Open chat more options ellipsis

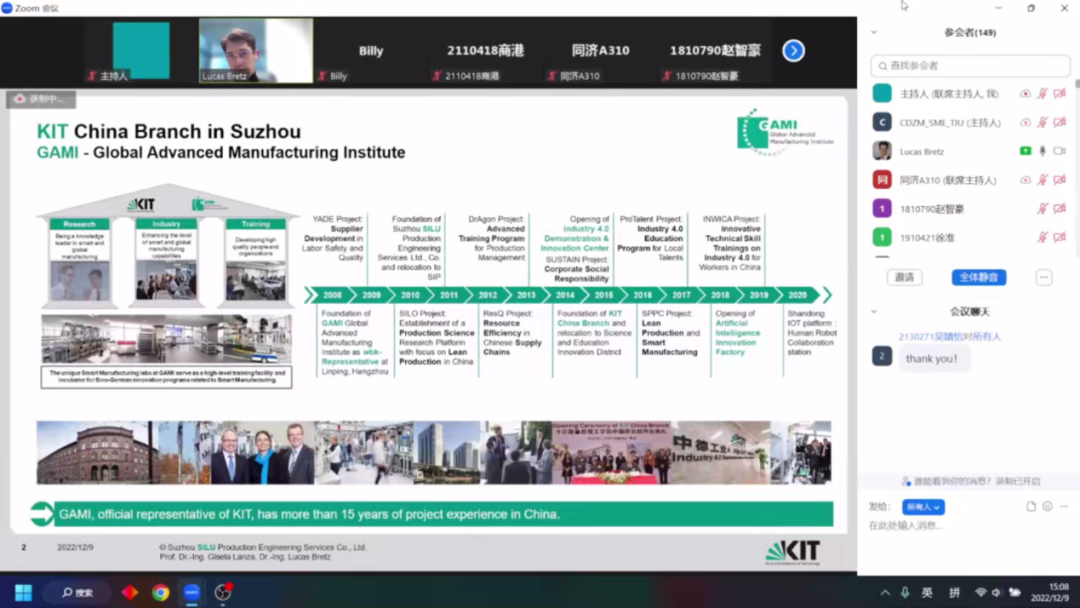pyautogui.click(x=1063, y=507)
